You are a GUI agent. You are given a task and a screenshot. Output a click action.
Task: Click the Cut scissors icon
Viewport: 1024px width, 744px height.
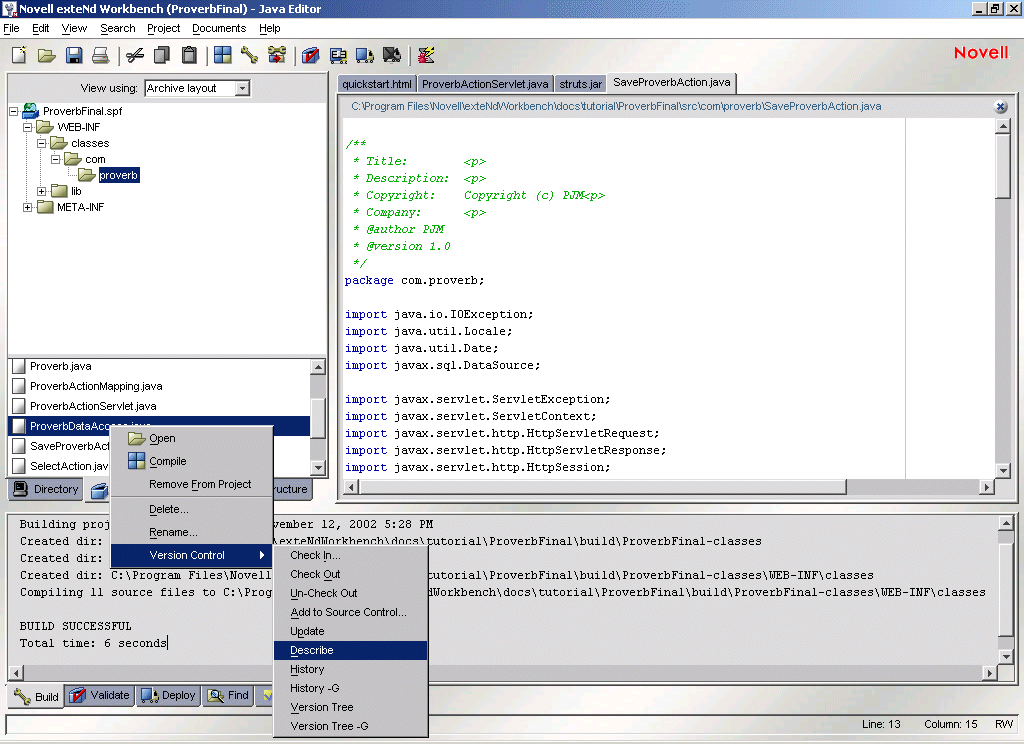[x=135, y=56]
